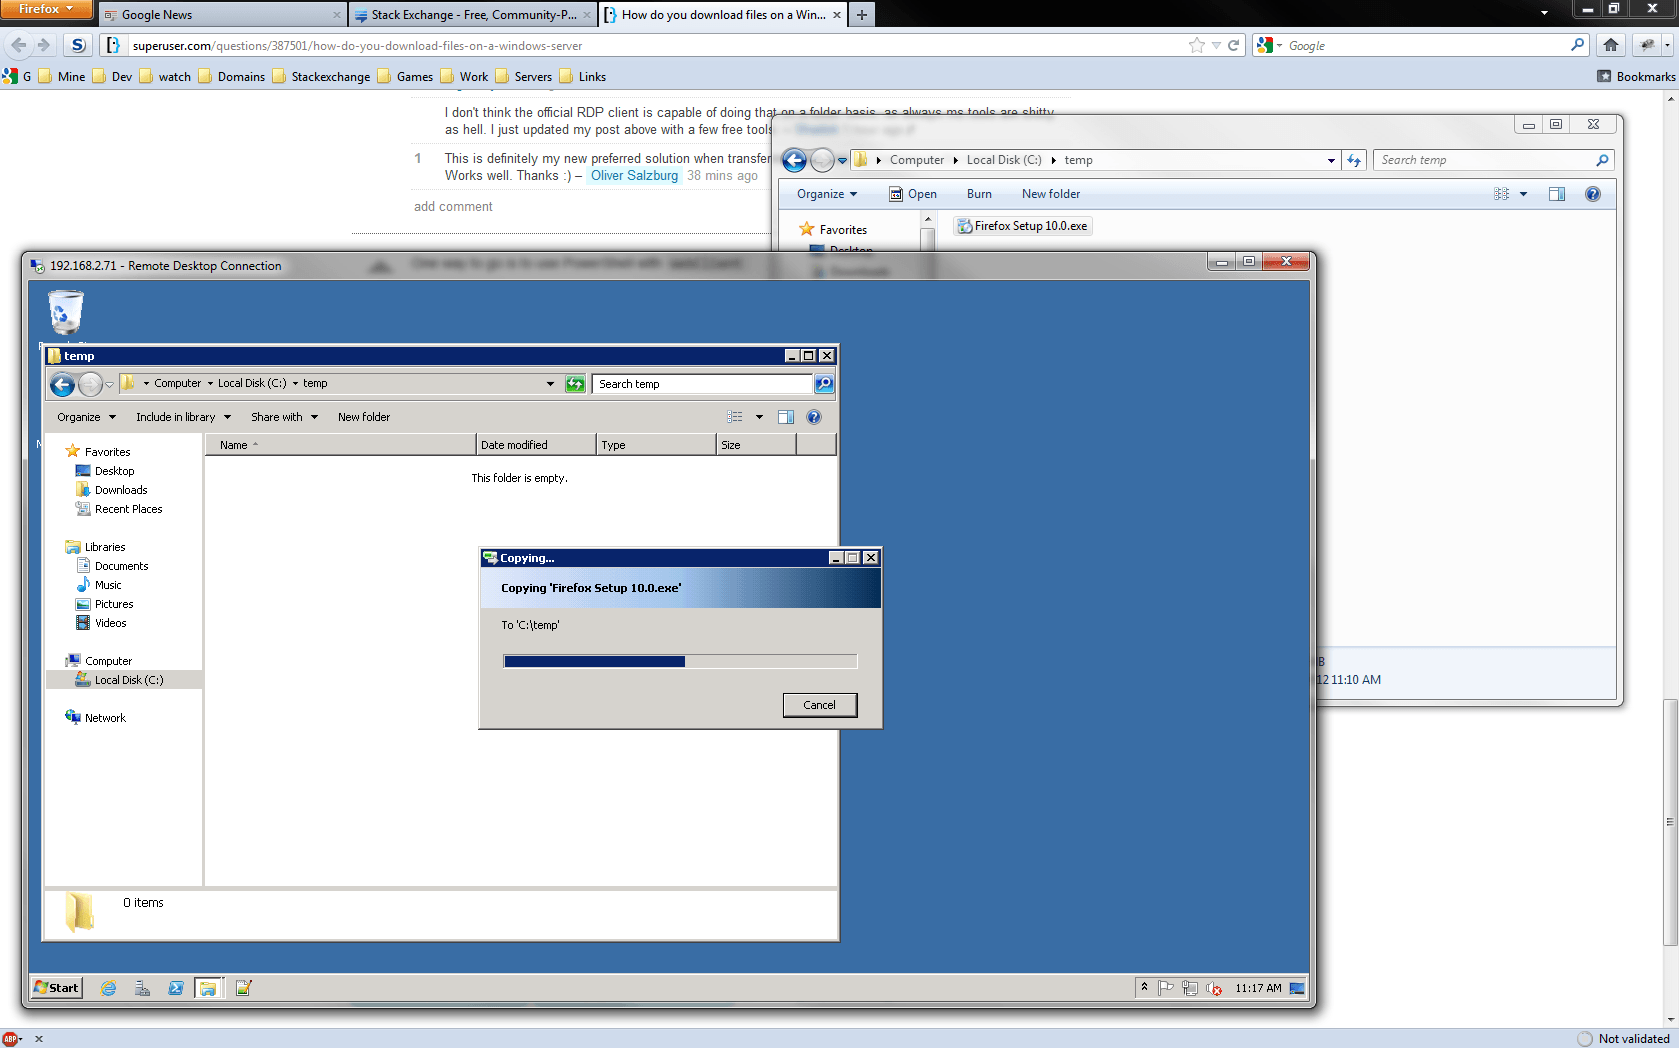Image resolution: width=1679 pixels, height=1048 pixels.
Task: Select Local Disk (C:) in remote tree
Action: click(124, 680)
